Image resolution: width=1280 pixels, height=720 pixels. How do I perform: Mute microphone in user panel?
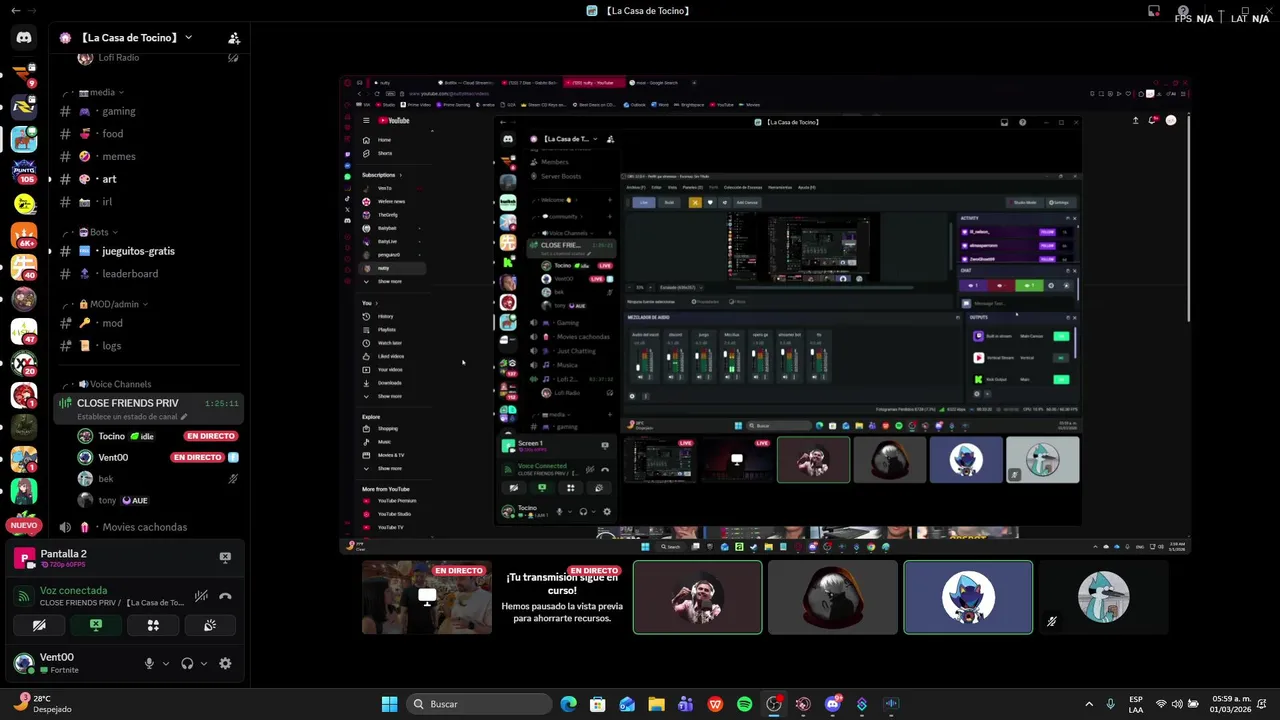point(149,663)
